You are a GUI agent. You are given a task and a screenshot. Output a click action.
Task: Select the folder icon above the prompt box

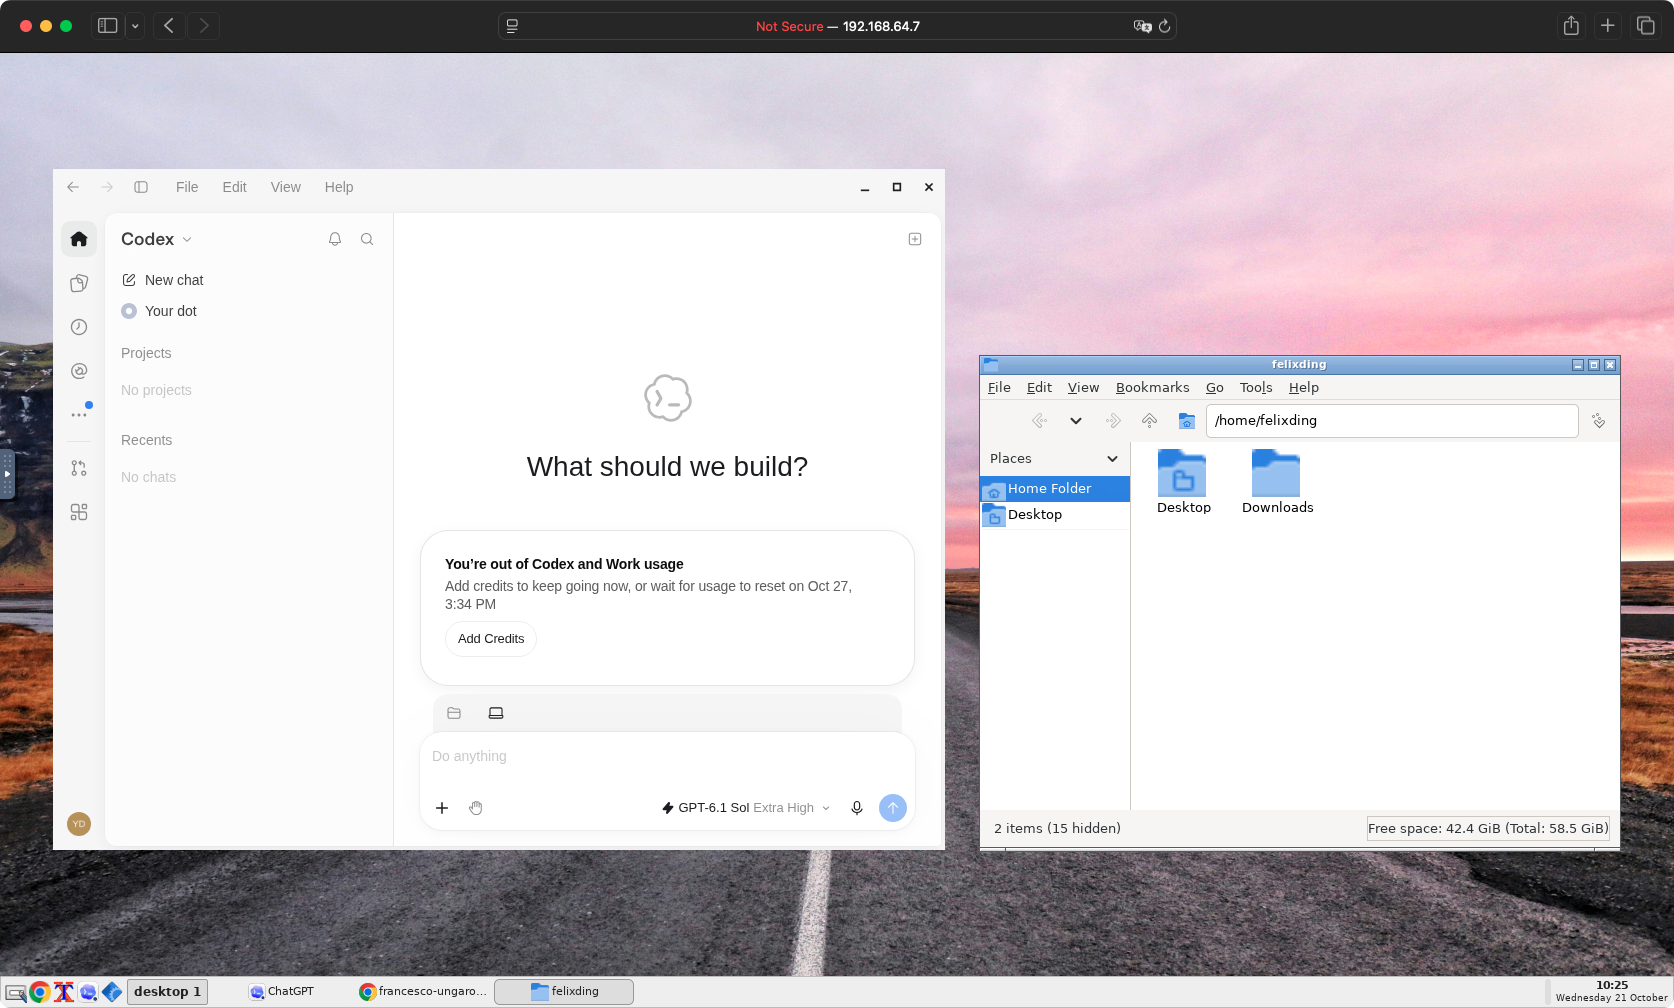(x=454, y=713)
